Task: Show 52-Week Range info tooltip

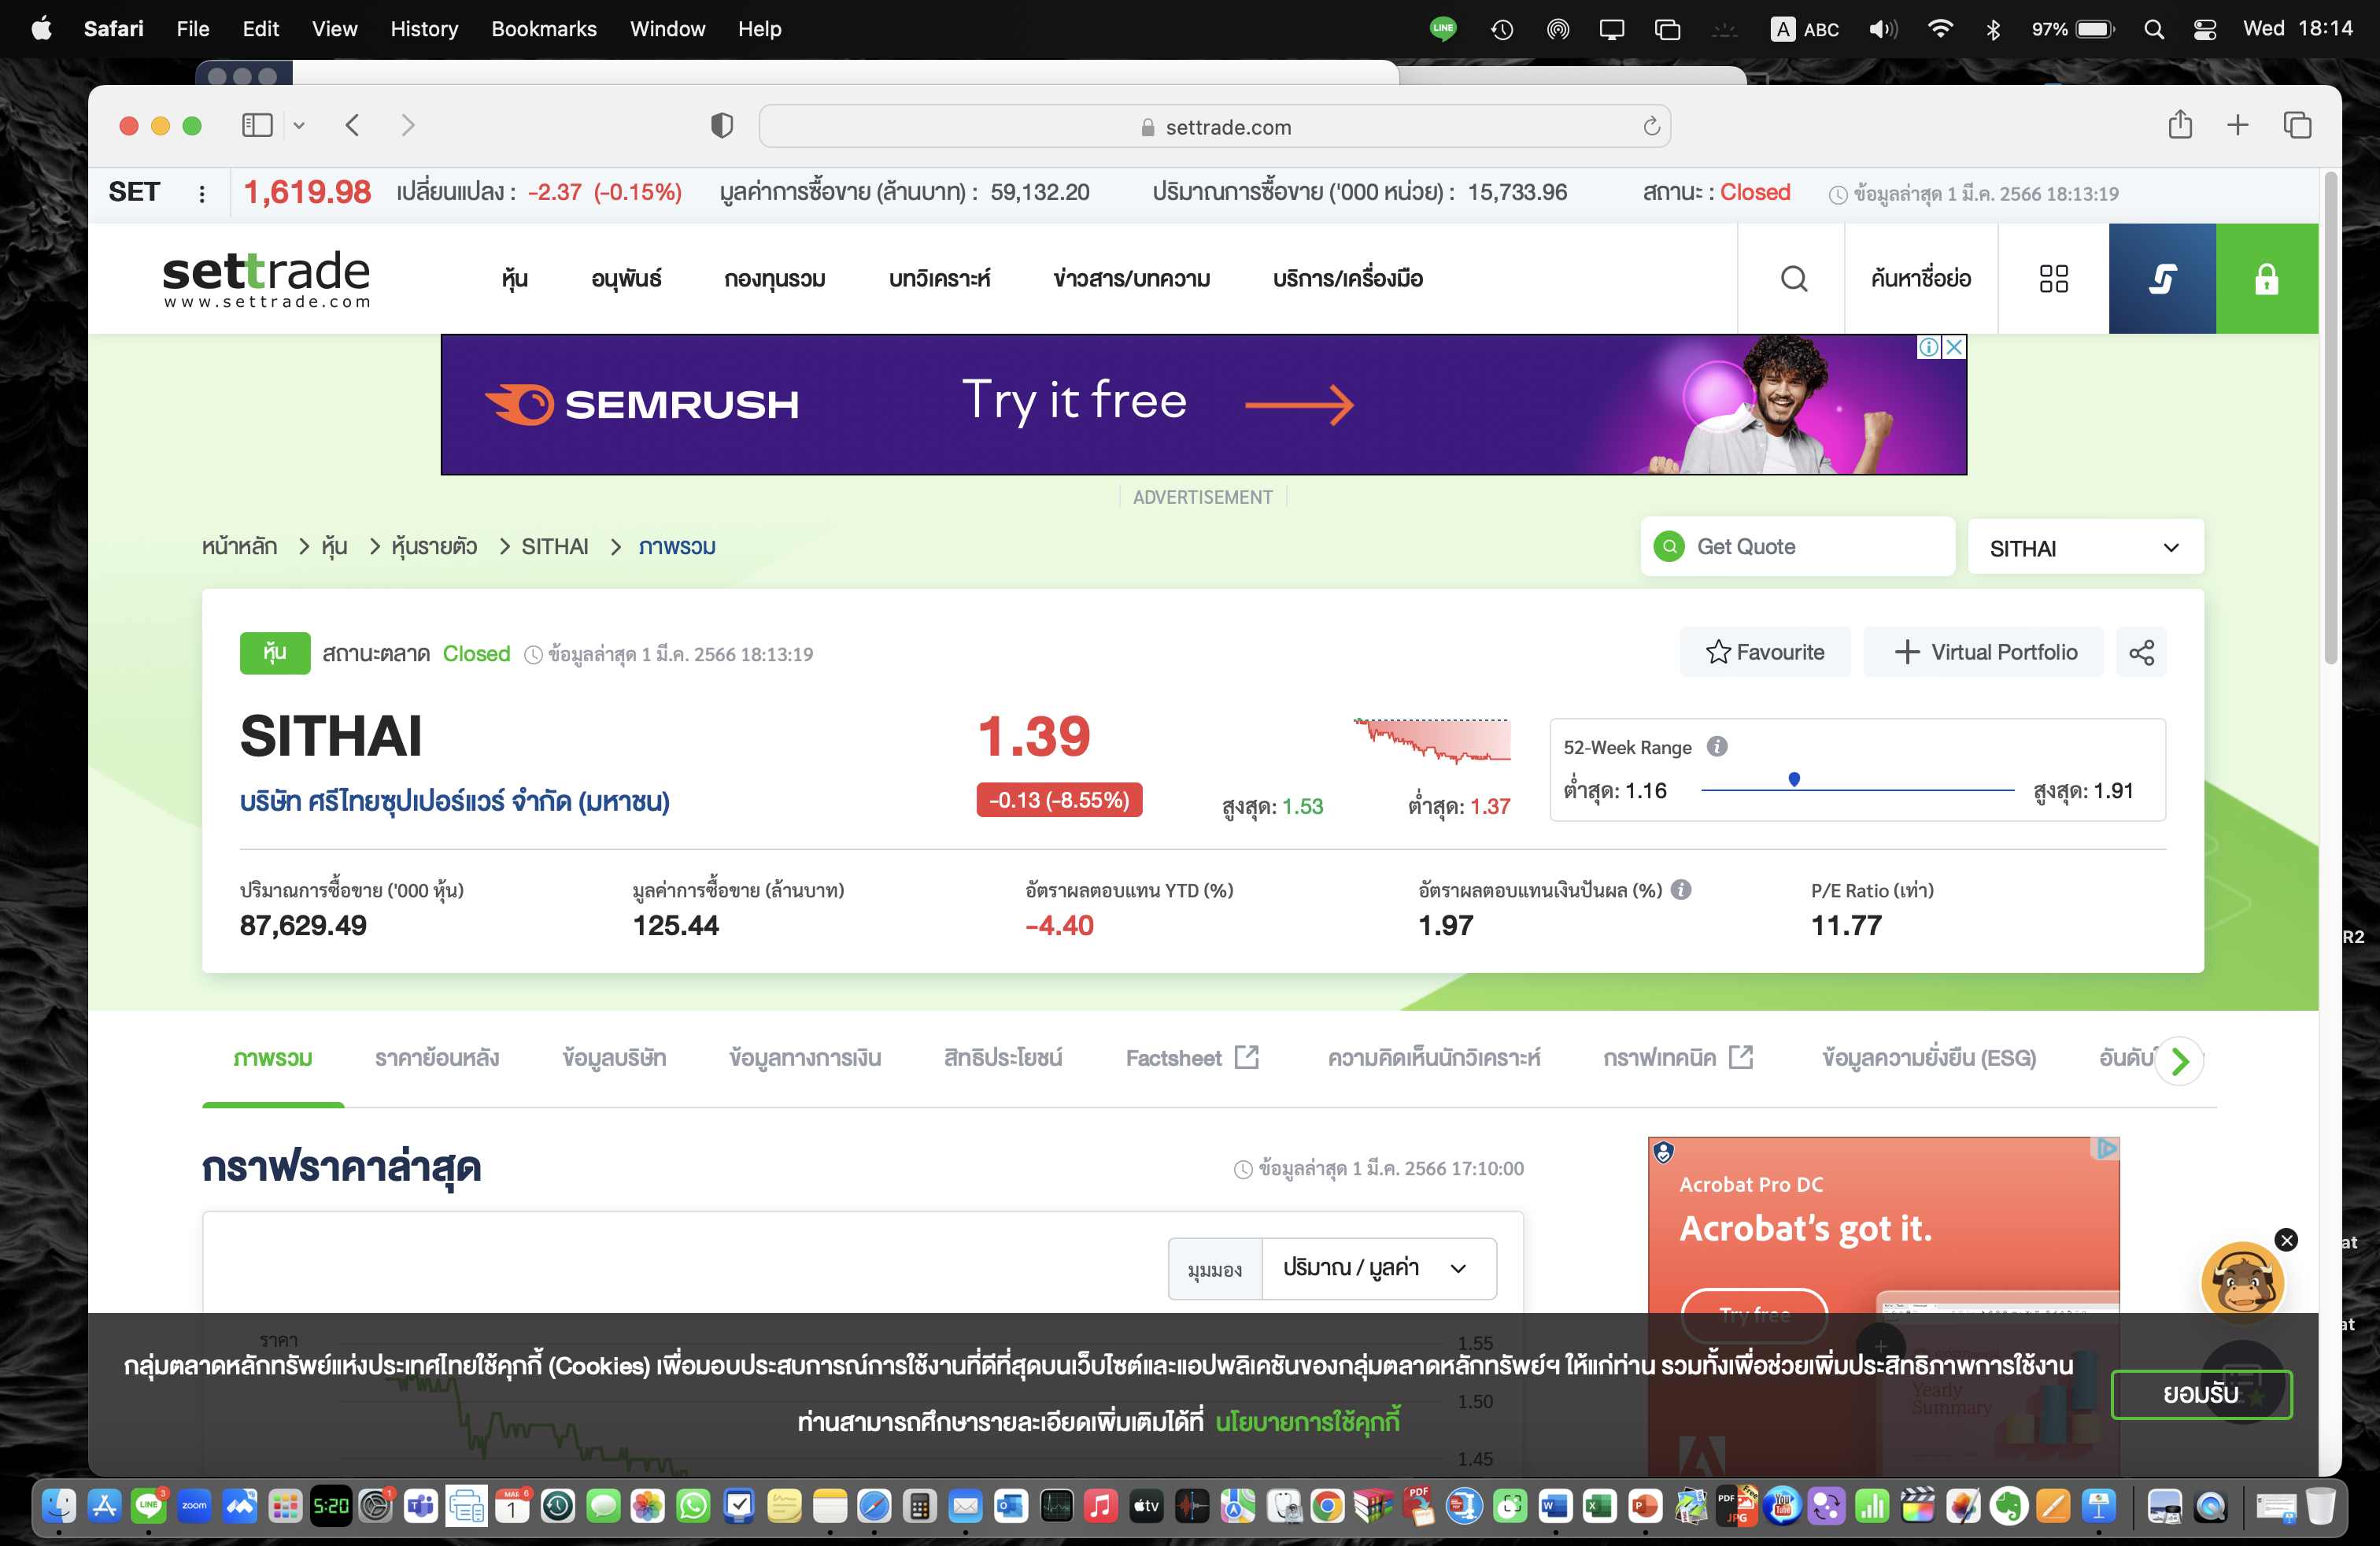Action: pyautogui.click(x=1717, y=747)
